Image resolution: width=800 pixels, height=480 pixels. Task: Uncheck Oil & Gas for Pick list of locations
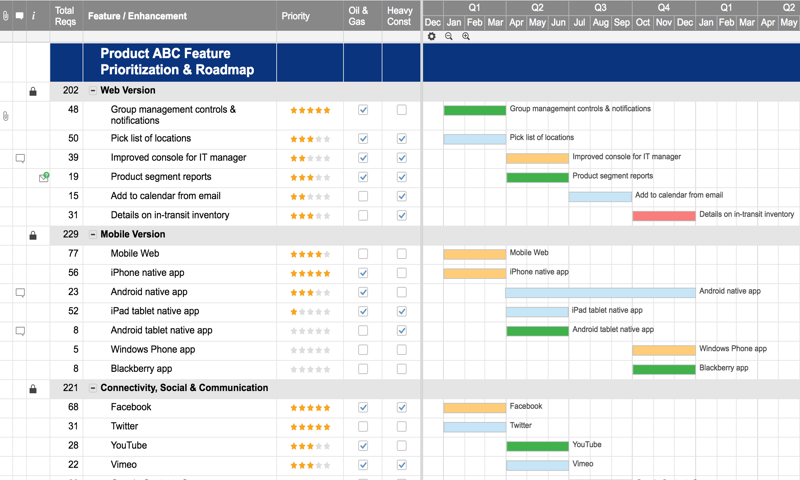pos(363,139)
